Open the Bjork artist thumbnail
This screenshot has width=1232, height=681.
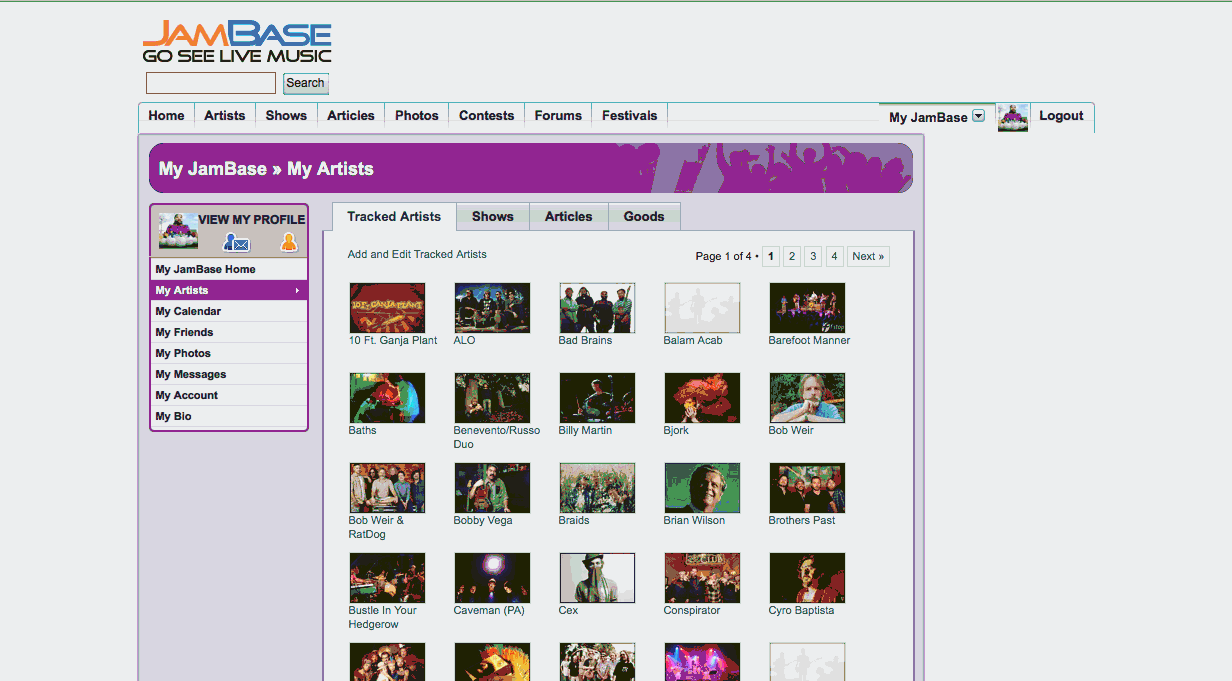pyautogui.click(x=702, y=397)
